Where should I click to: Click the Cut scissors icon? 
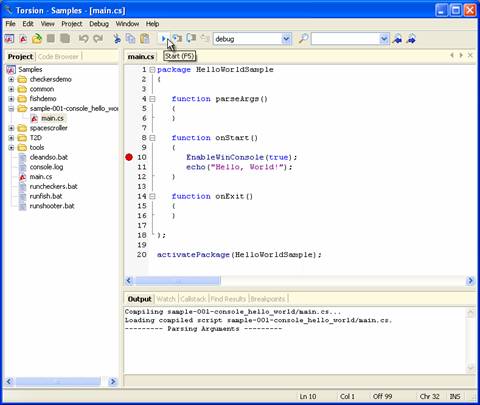117,39
